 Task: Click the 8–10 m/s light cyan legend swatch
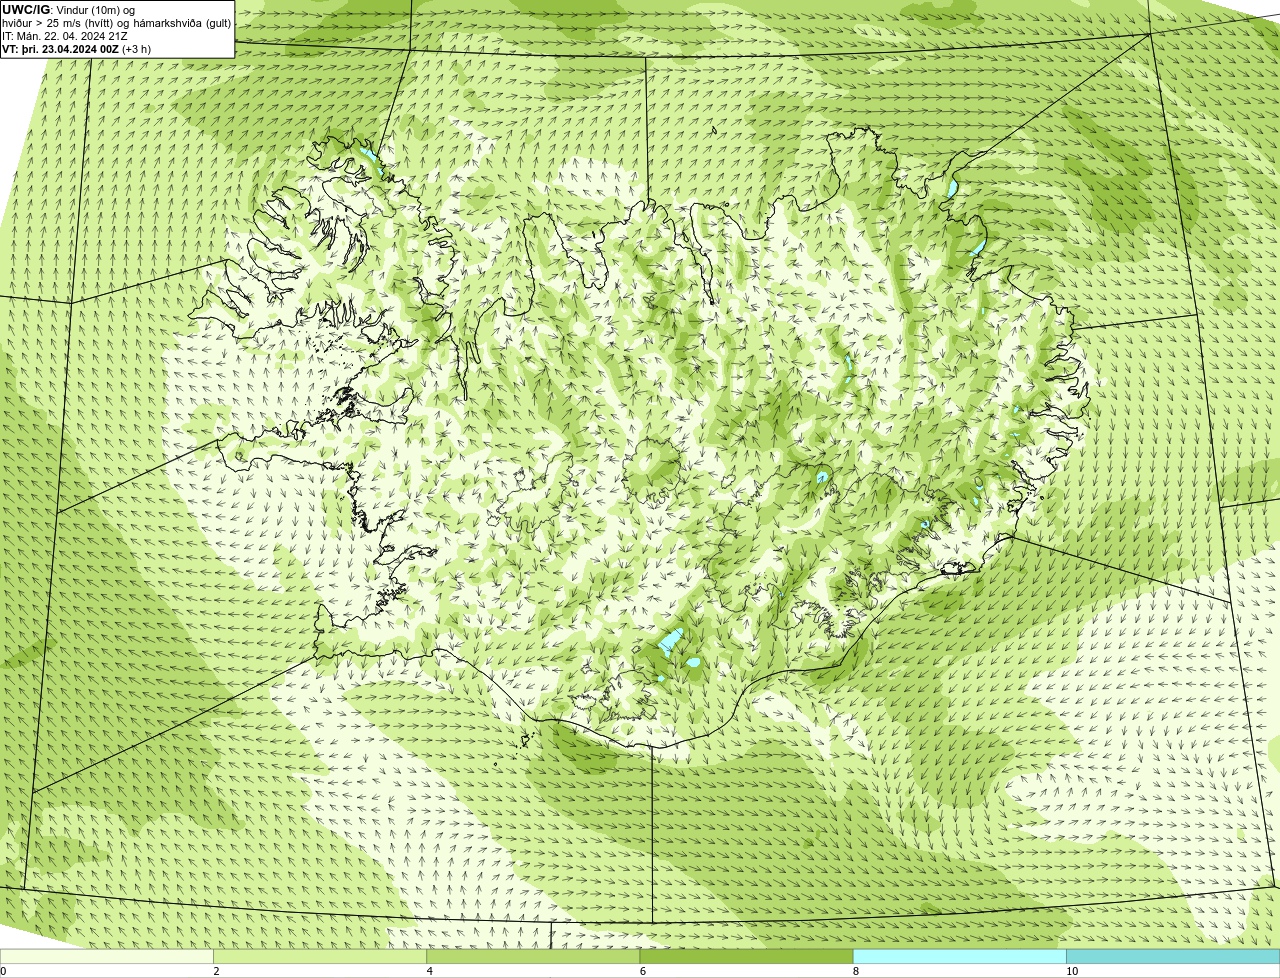(x=959, y=956)
